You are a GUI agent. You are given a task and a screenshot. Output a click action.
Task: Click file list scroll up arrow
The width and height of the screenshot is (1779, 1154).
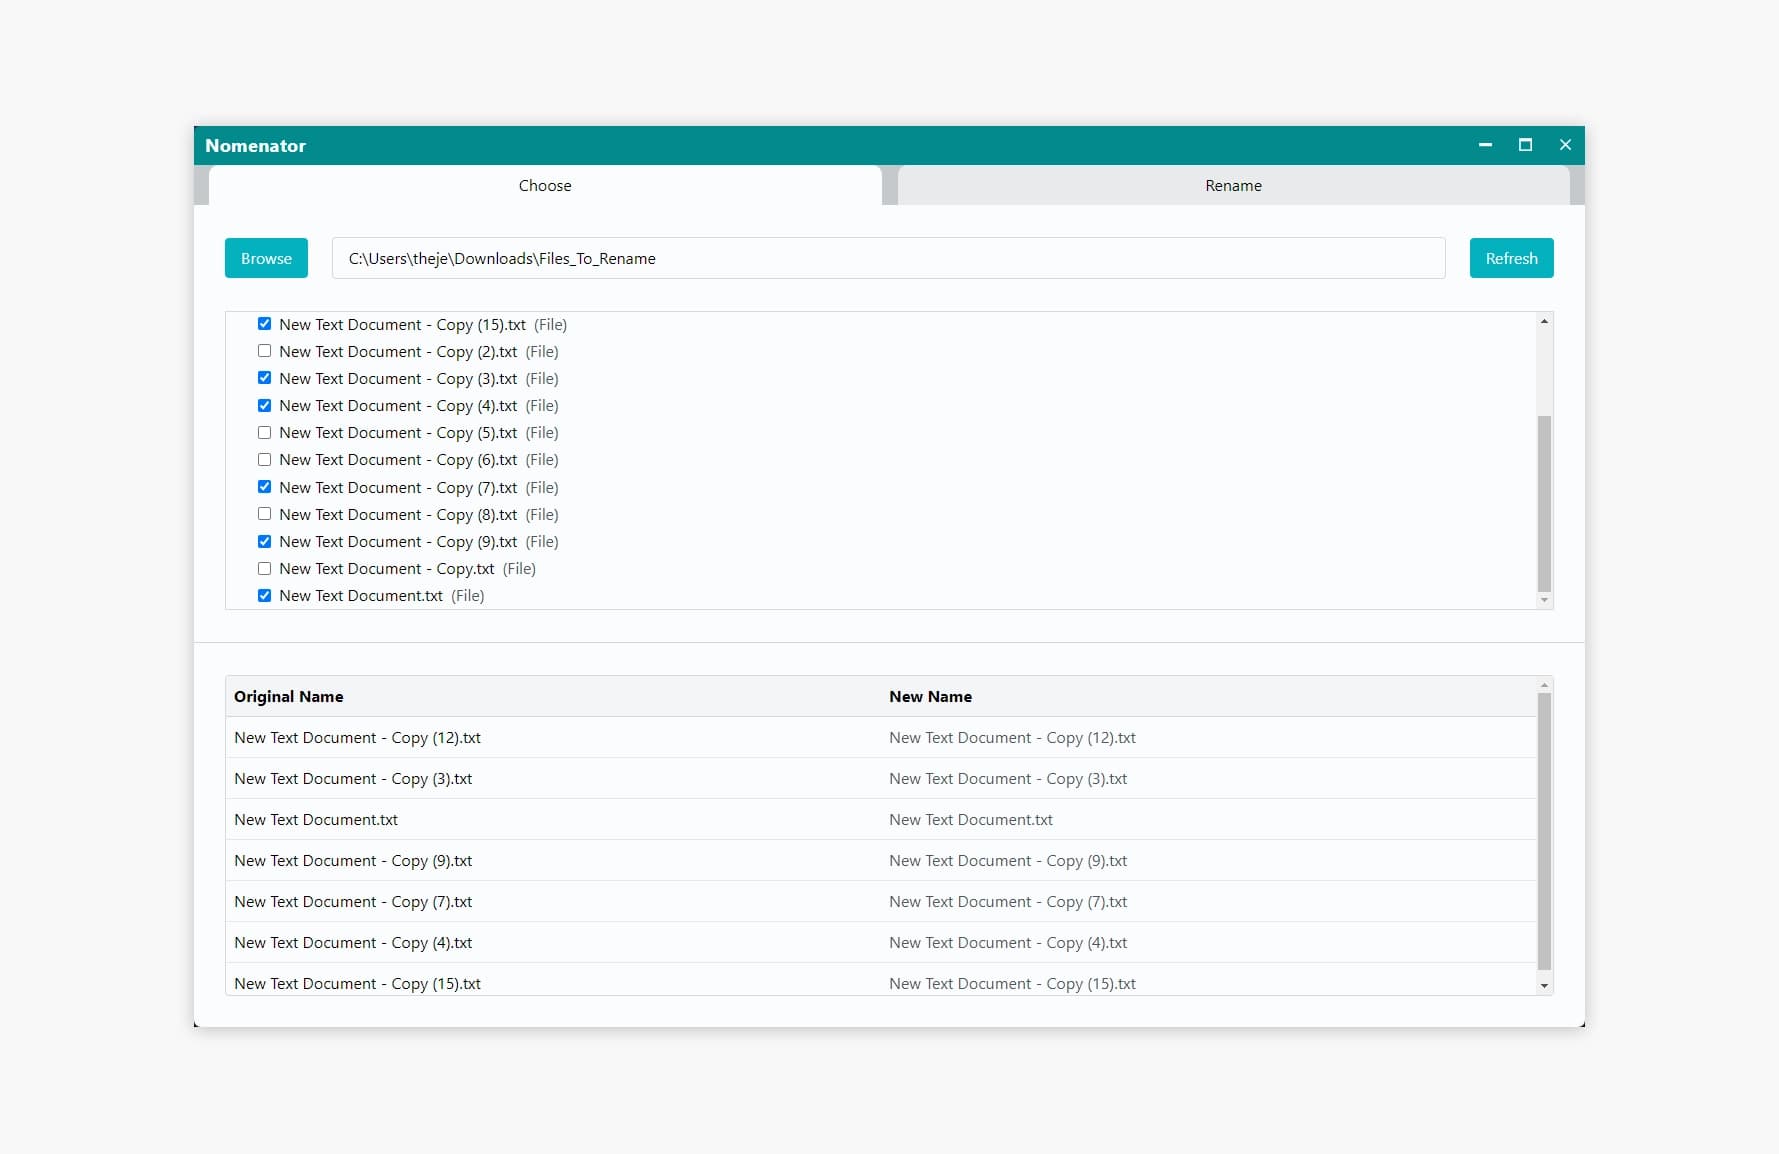pos(1544,321)
